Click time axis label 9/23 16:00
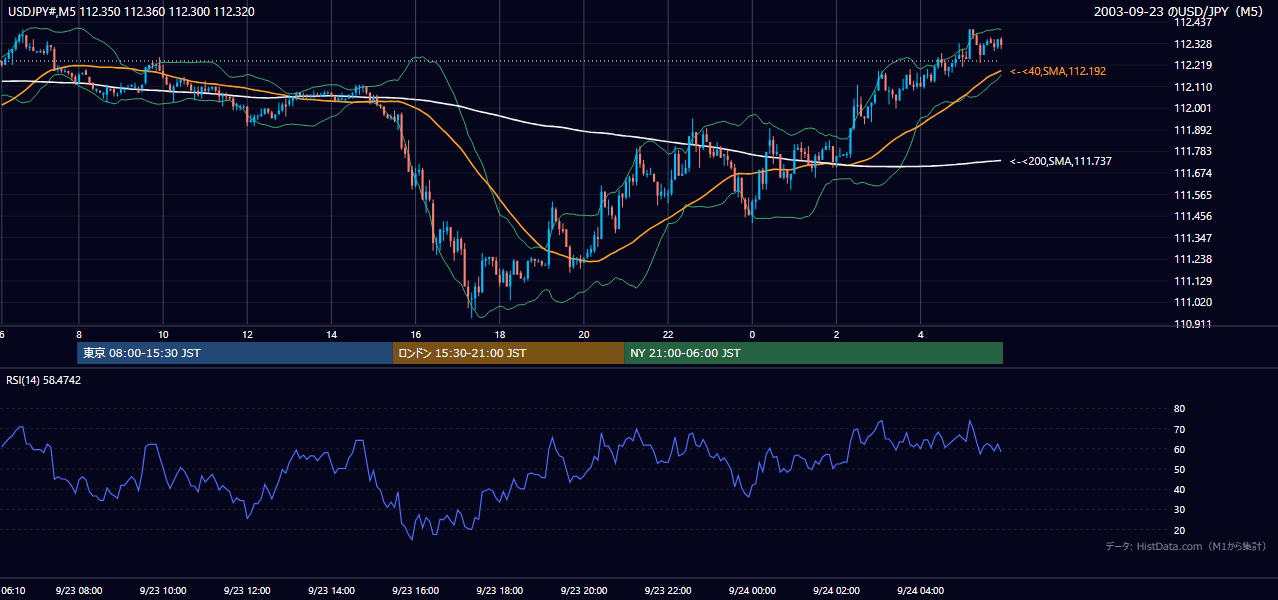1278x600 pixels. click(x=415, y=591)
